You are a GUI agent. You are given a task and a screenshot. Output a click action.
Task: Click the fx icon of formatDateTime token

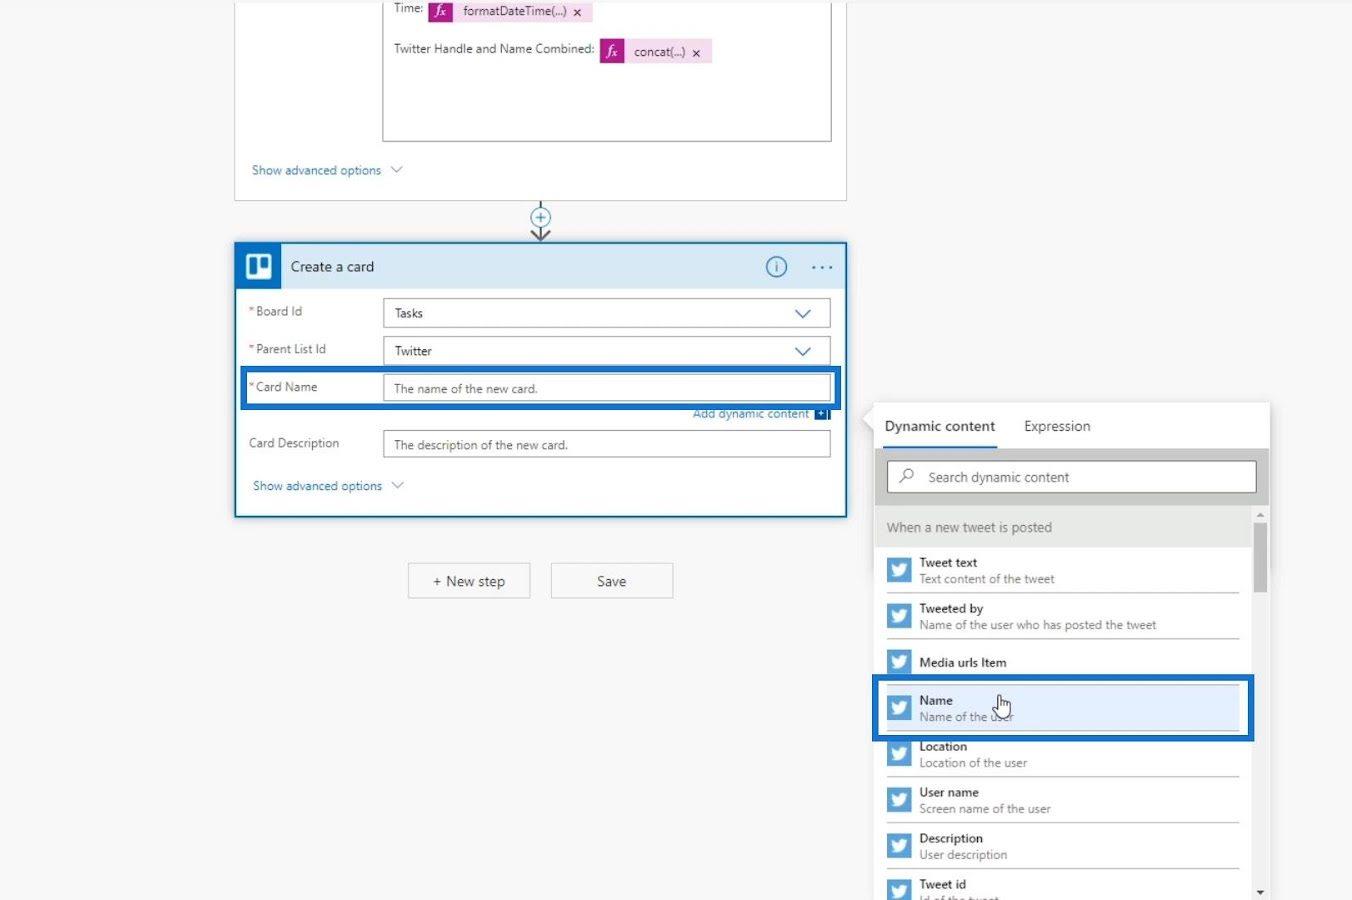click(x=440, y=11)
